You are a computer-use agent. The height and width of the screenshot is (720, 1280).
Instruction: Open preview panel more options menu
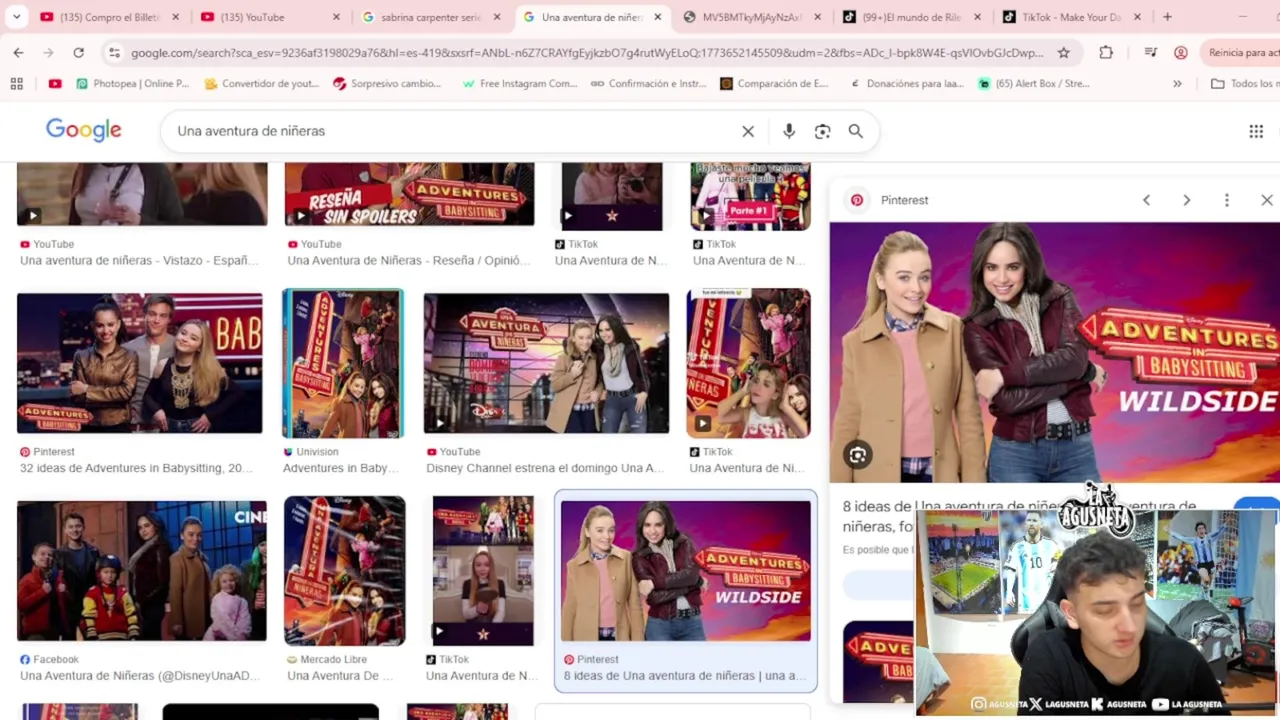coord(1226,200)
